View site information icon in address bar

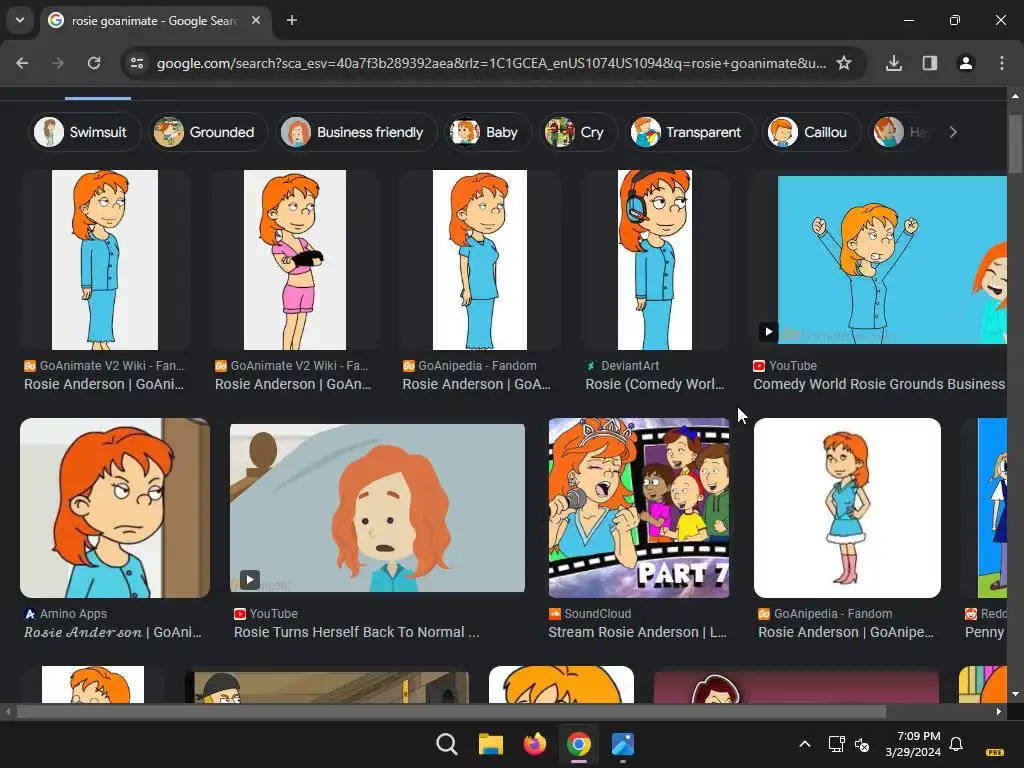point(137,63)
